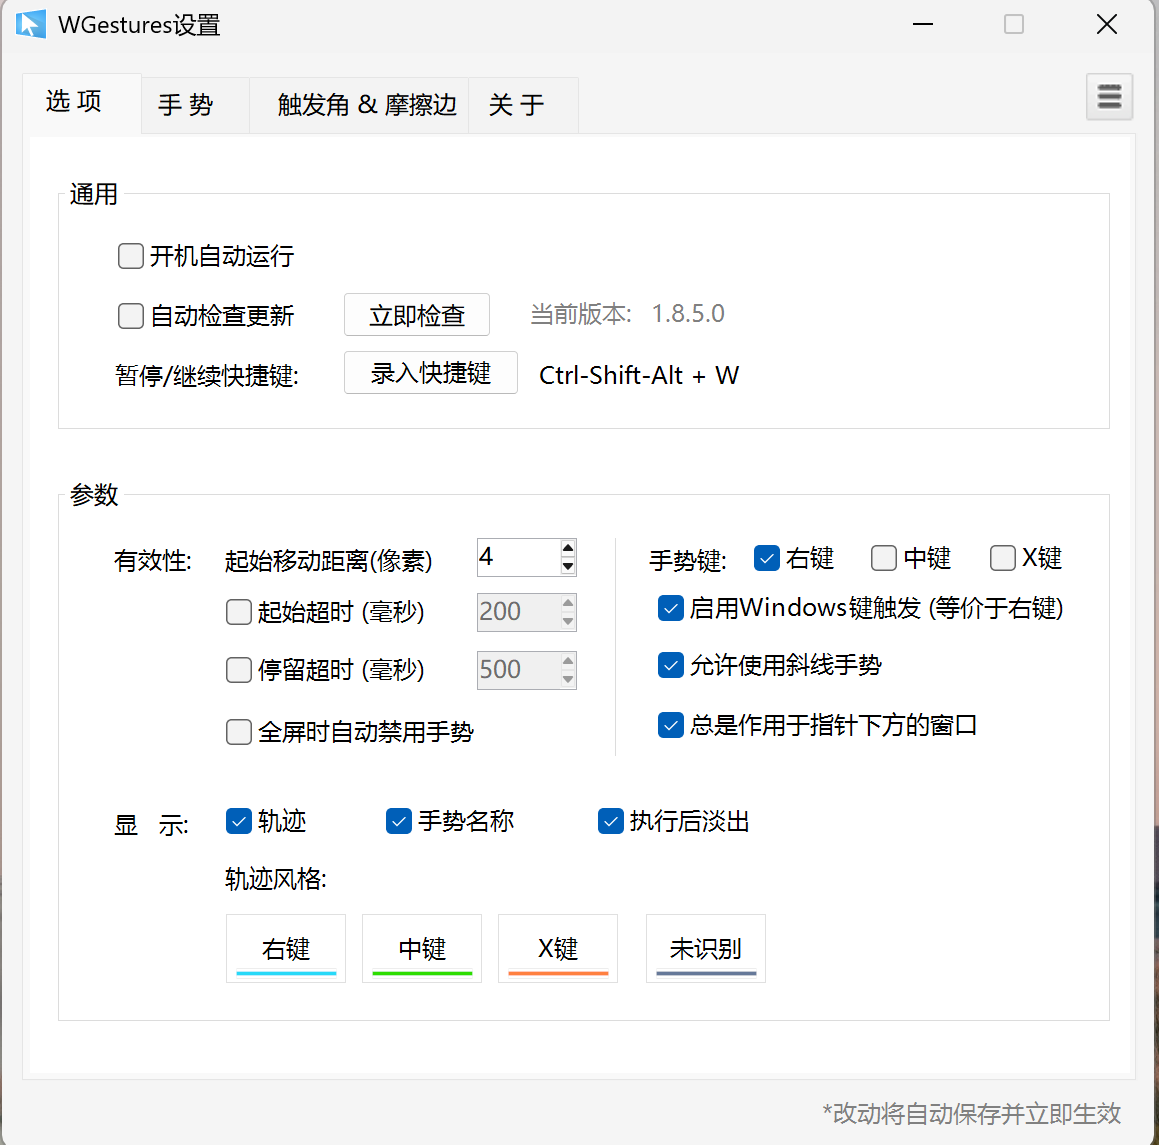This screenshot has height=1145, width=1159.
Task: Click the Ctrl-Shift-Alt + W shortcut text
Action: coord(639,376)
